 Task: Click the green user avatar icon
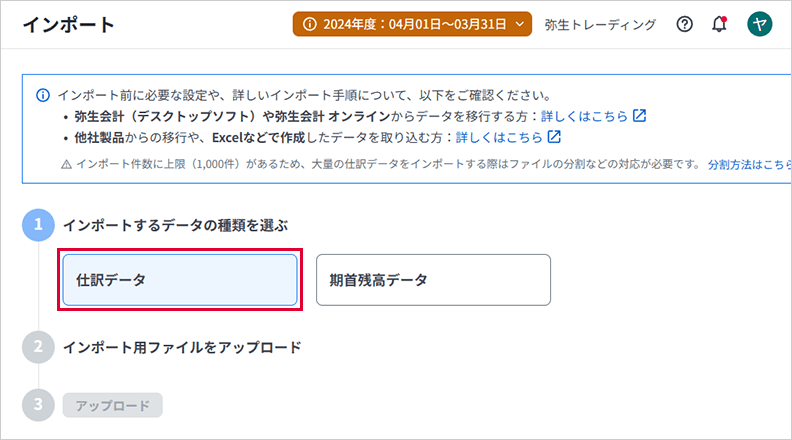point(760,25)
